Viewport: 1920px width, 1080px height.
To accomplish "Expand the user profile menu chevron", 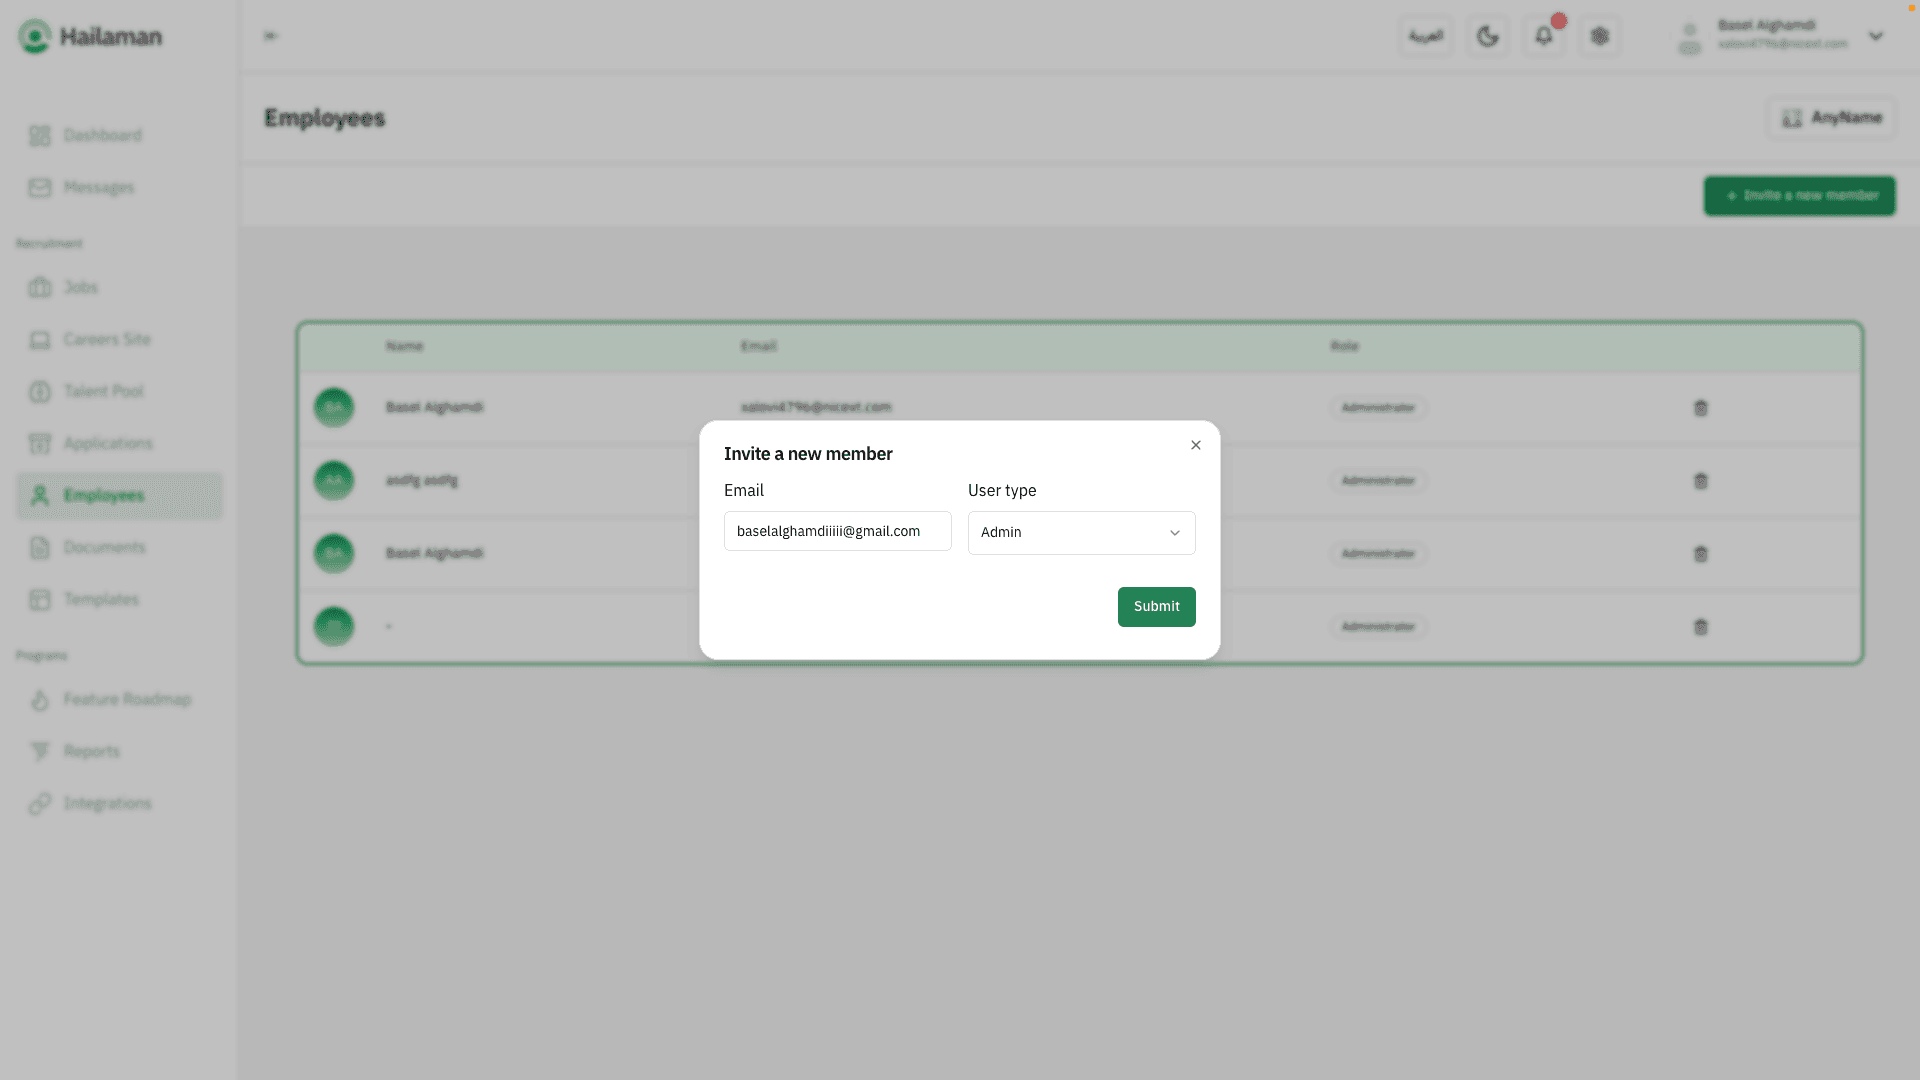I will 1876,37.
